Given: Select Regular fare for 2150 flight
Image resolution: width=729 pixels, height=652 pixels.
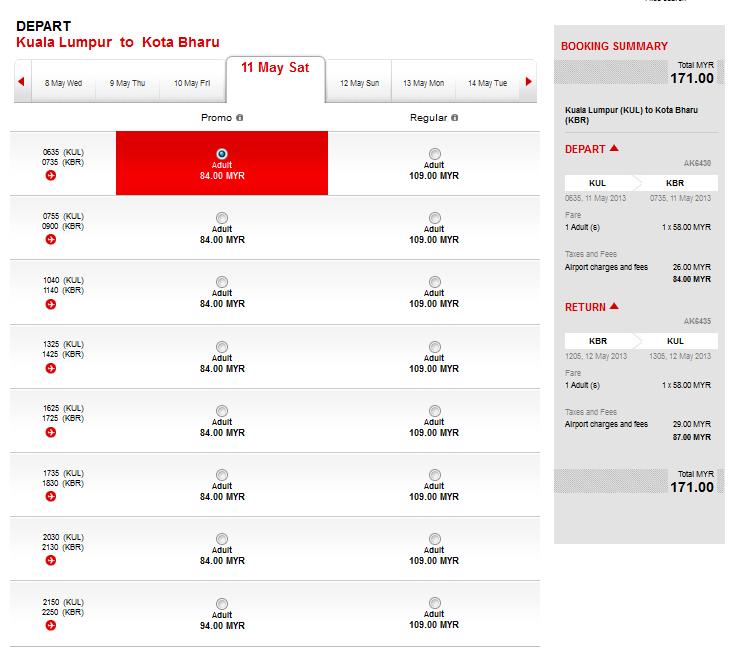Looking at the screenshot, I should 435,603.
